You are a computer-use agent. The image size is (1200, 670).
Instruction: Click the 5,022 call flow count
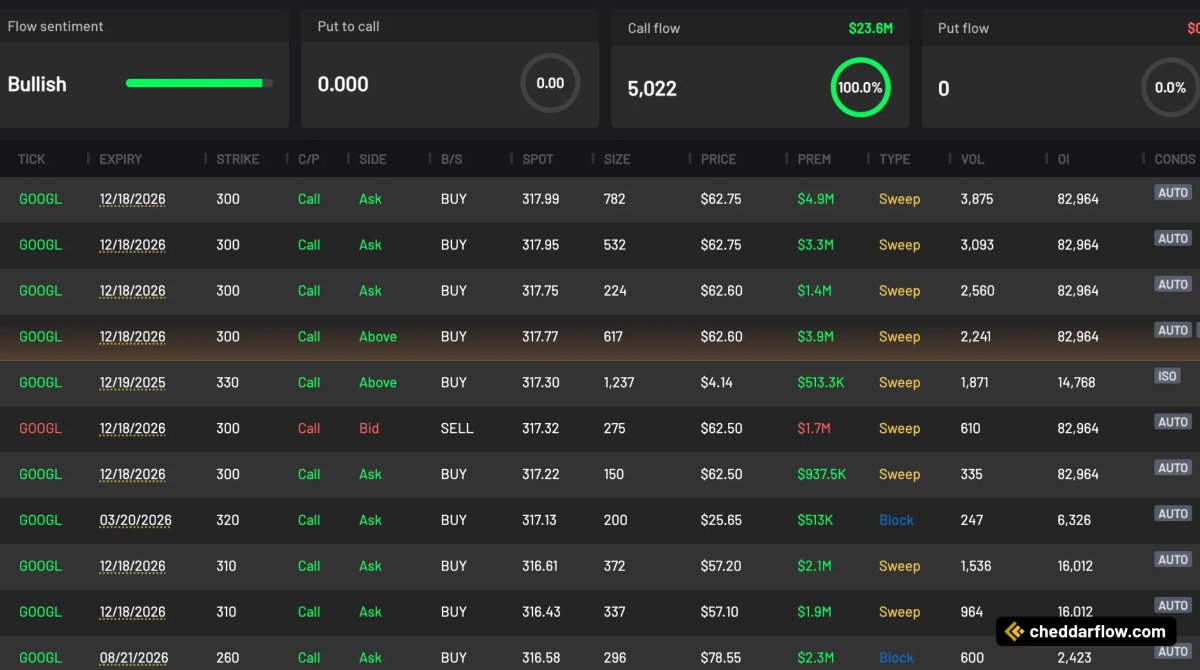click(652, 88)
